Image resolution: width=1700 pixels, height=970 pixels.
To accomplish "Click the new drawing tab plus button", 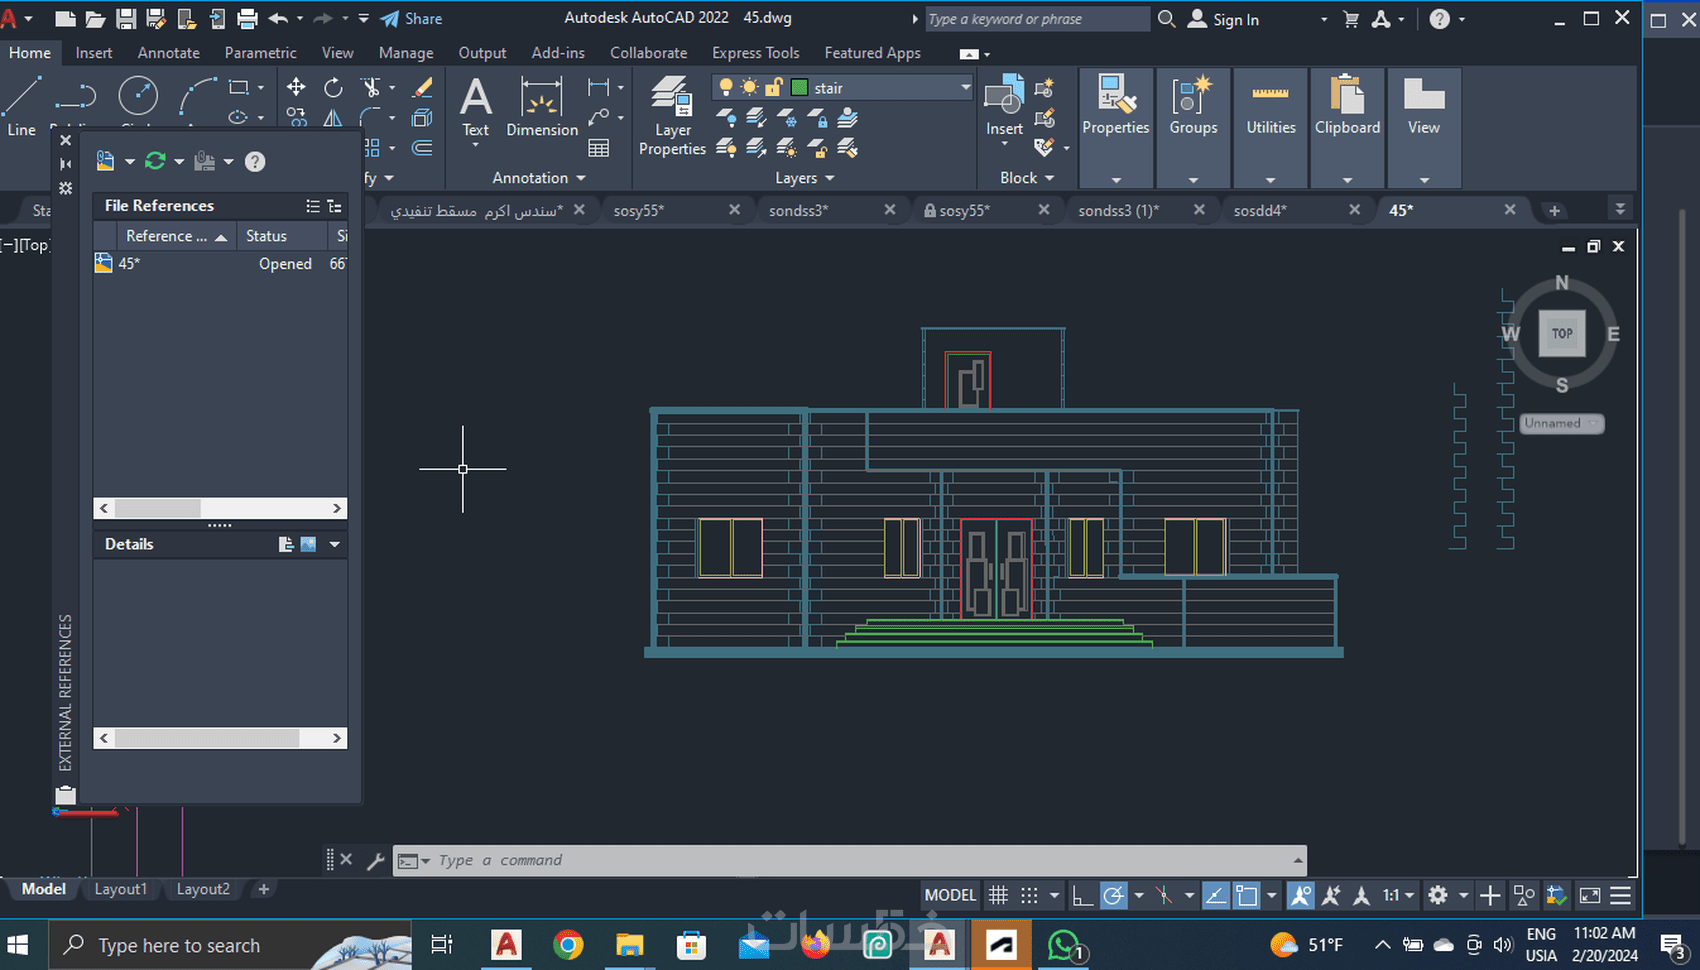I will (x=1554, y=210).
